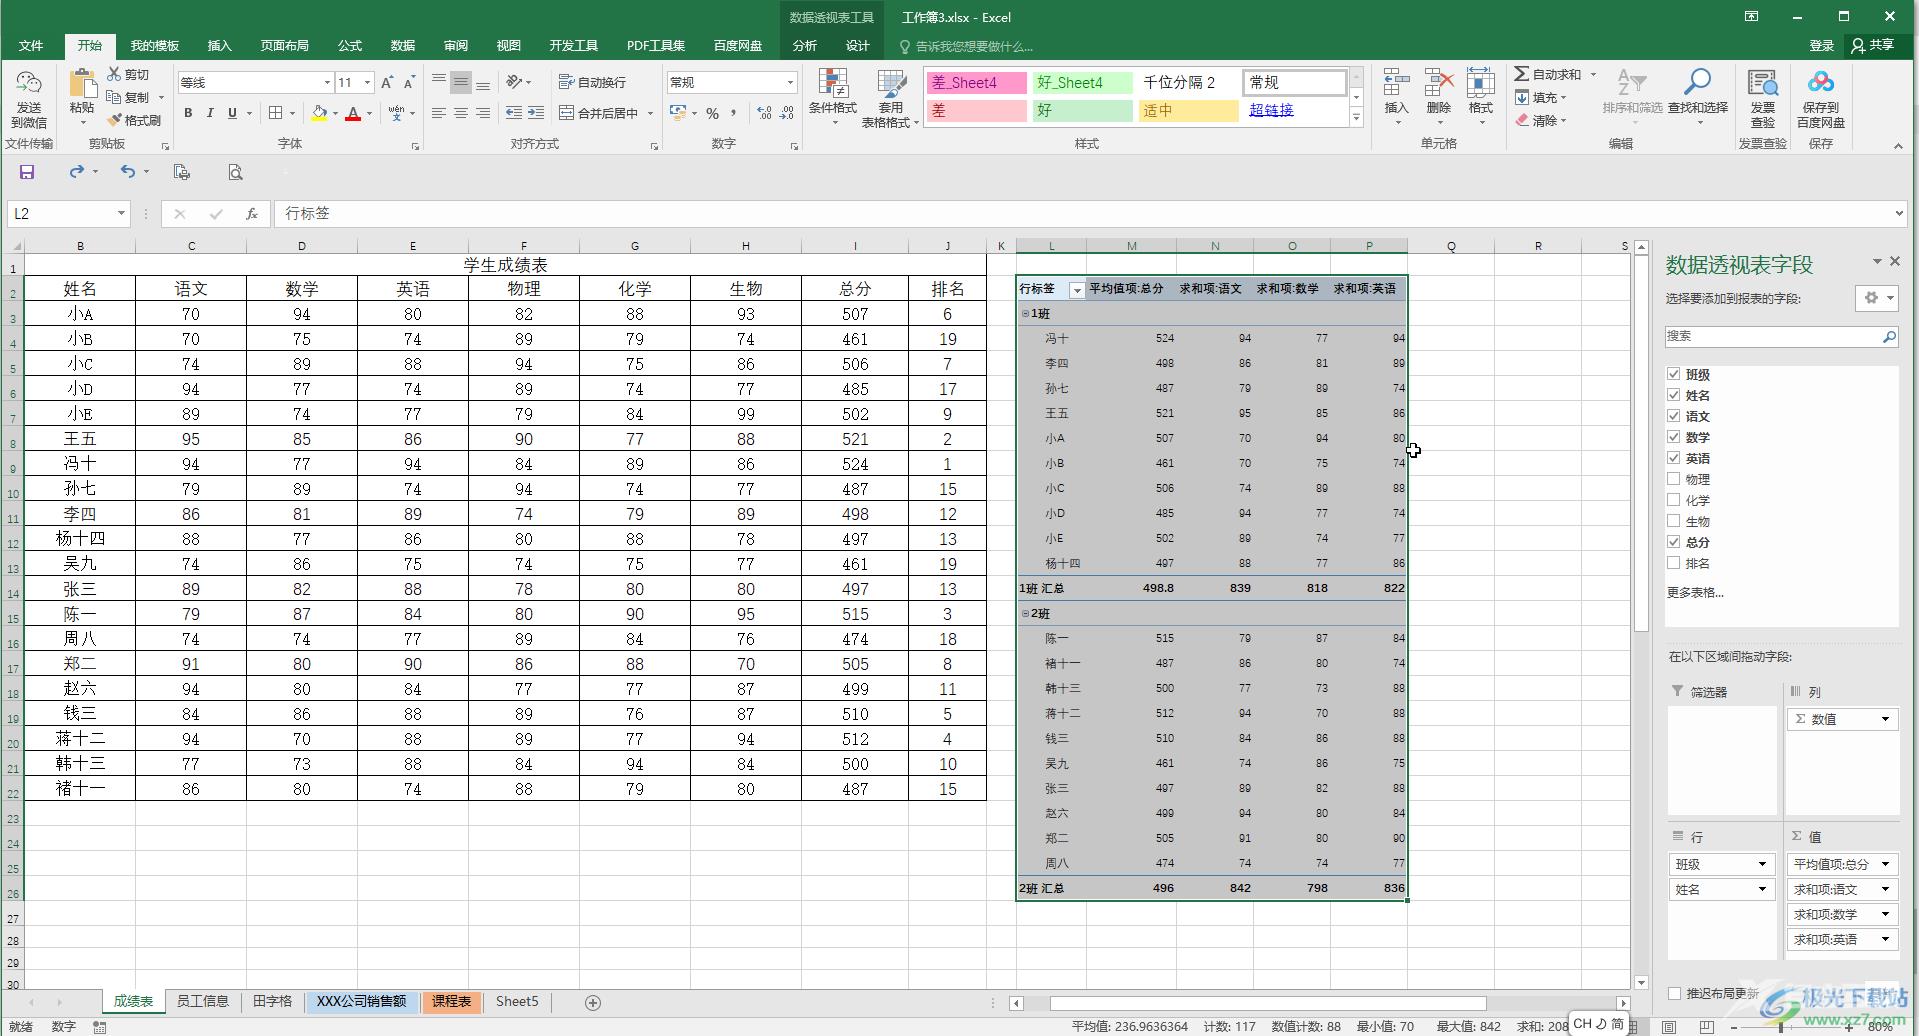Apply the 适中 yellow cell style
This screenshot has width=1919, height=1036.
1188,110
